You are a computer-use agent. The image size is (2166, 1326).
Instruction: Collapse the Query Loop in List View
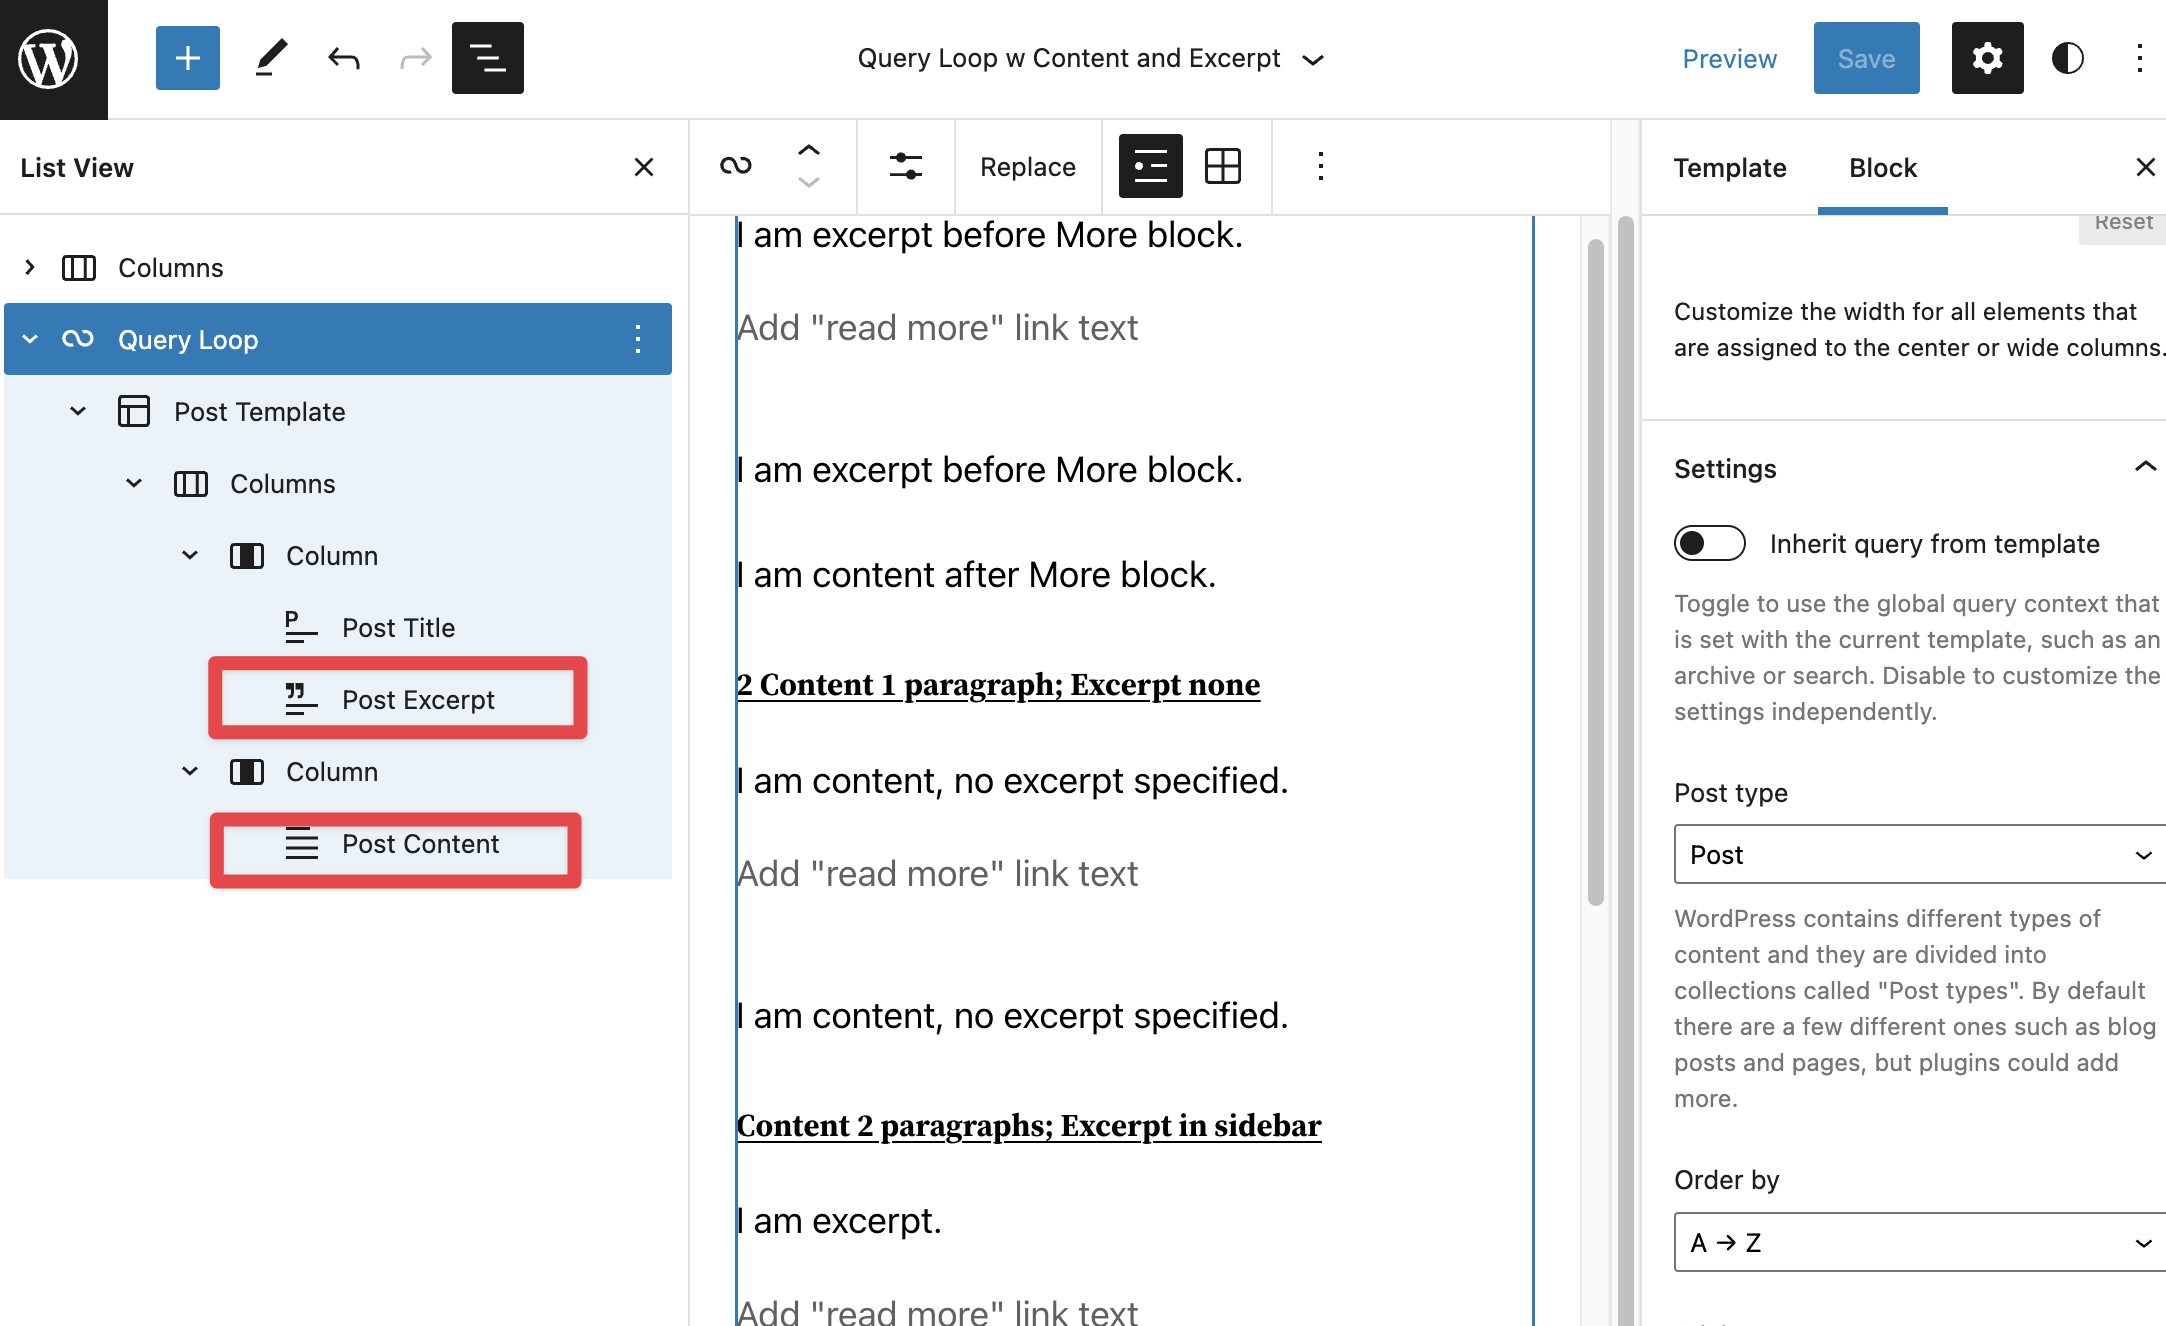[30, 339]
